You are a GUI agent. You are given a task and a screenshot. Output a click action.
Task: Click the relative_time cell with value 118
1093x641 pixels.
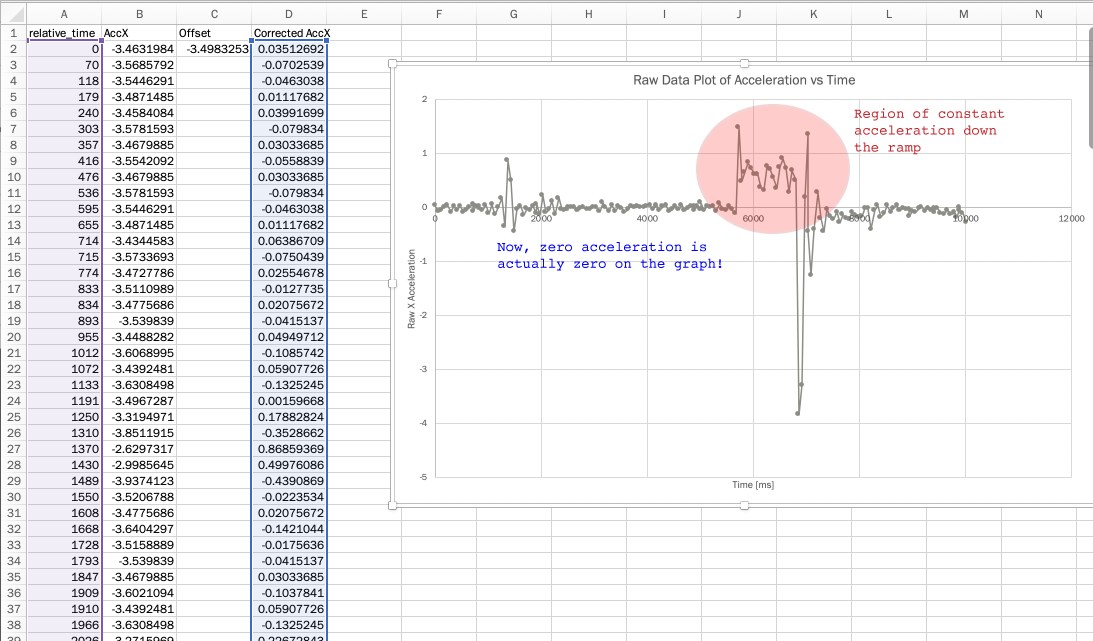[64, 81]
